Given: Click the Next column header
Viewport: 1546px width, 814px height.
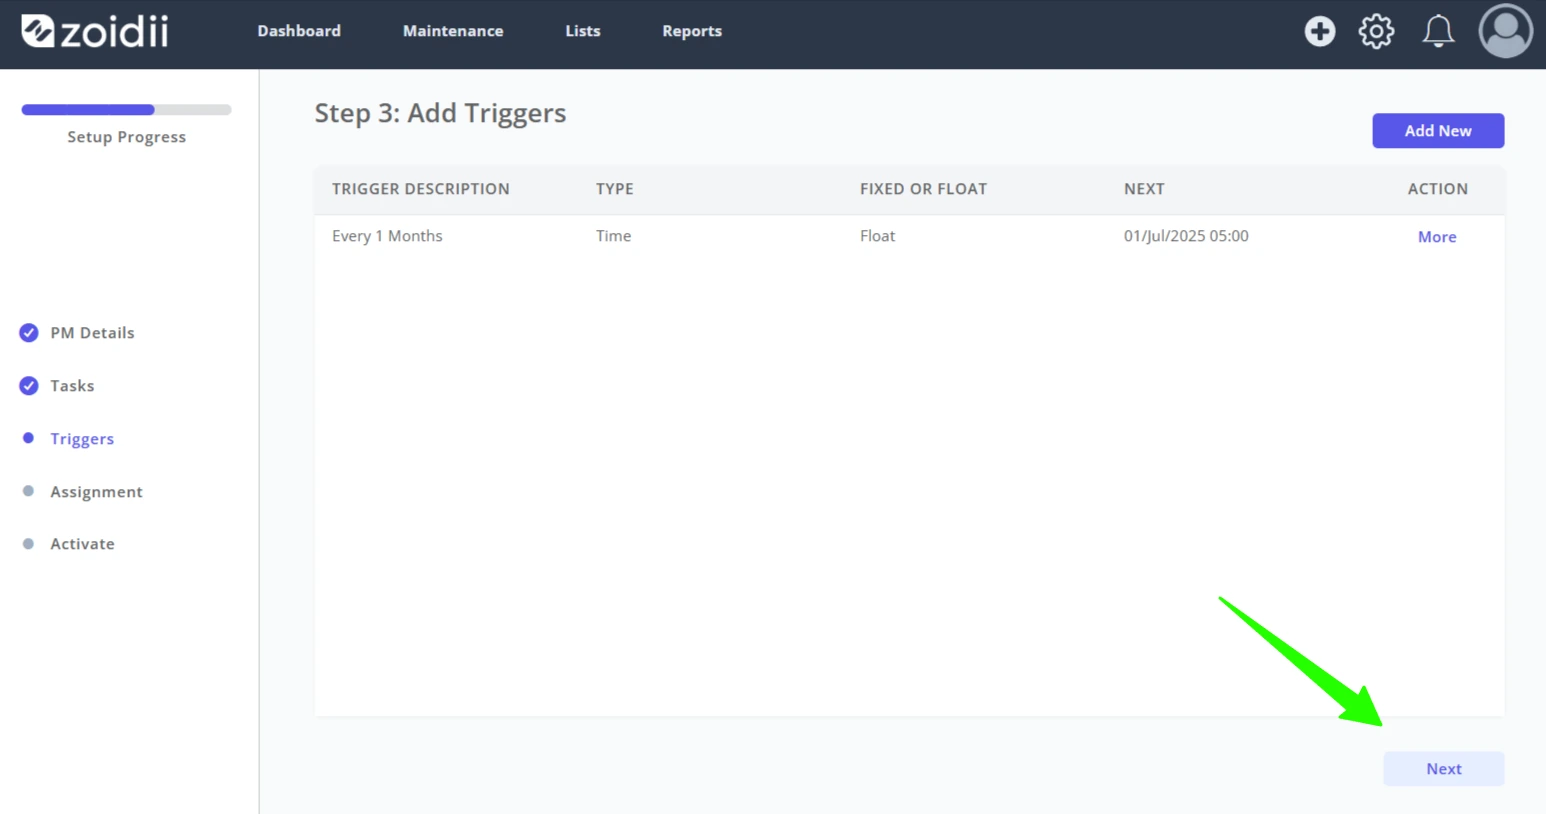Looking at the screenshot, I should (x=1144, y=189).
